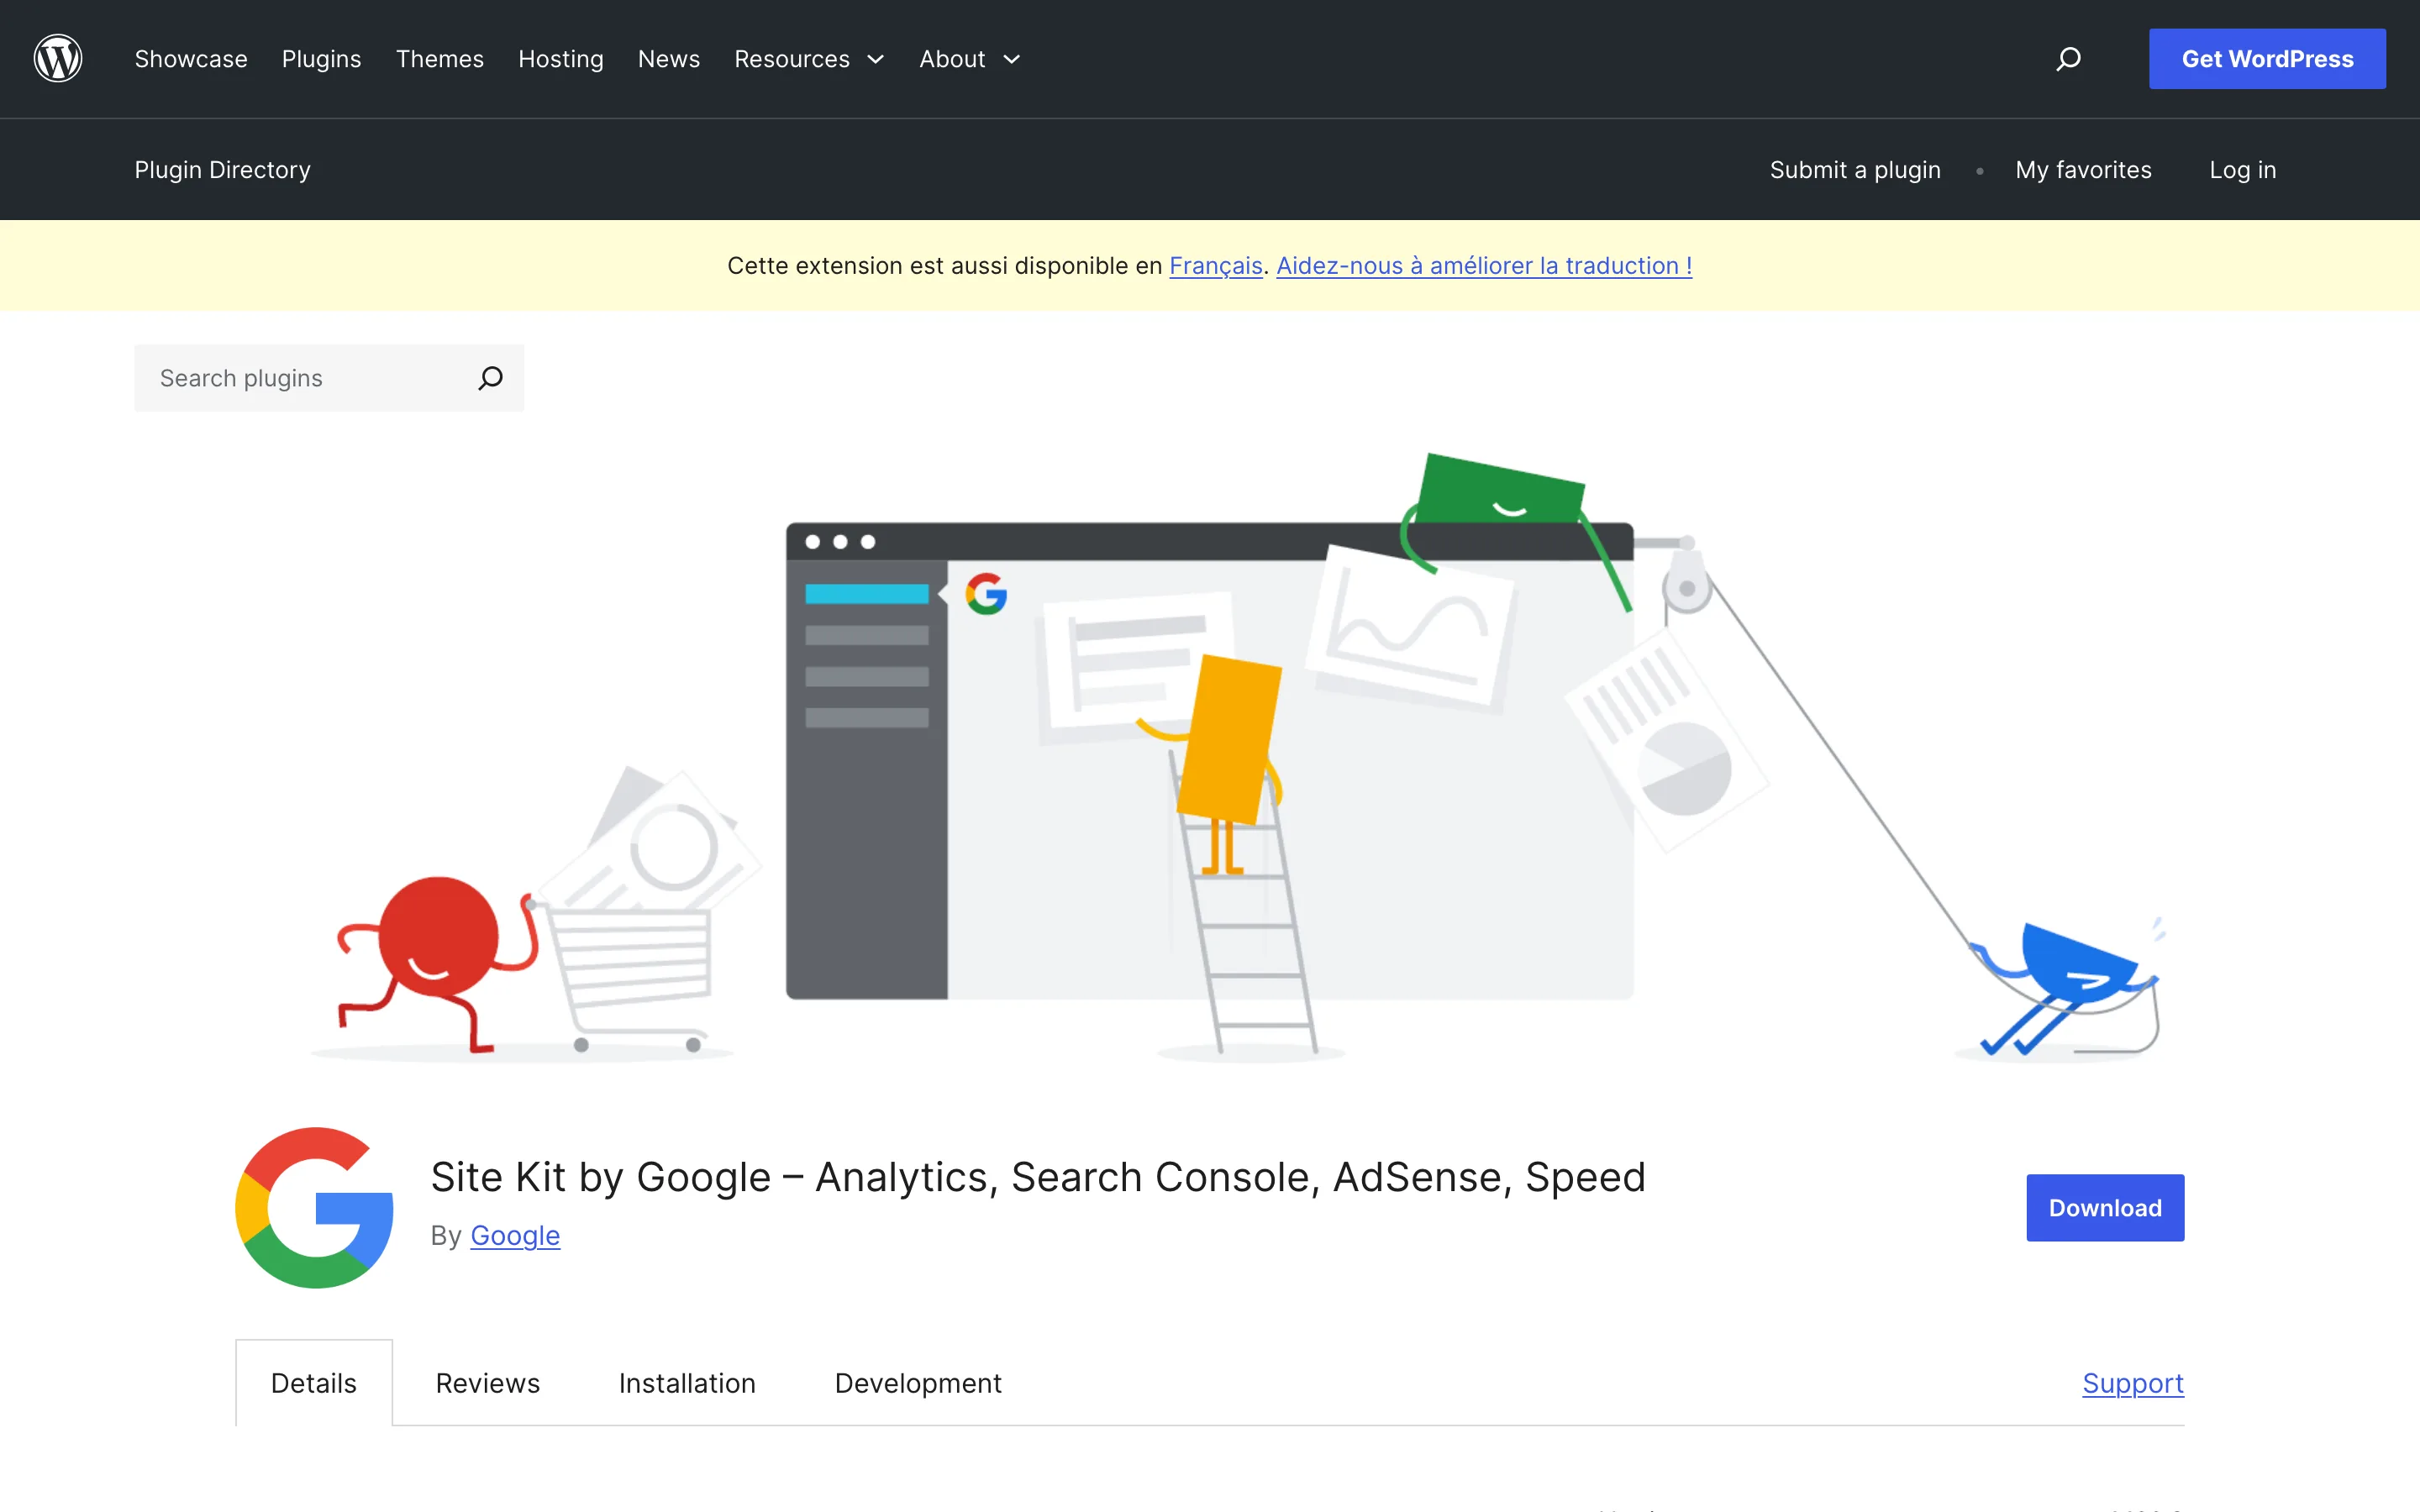Open the Showcase menu item
Screen dimensions: 2420x1512
point(191,59)
